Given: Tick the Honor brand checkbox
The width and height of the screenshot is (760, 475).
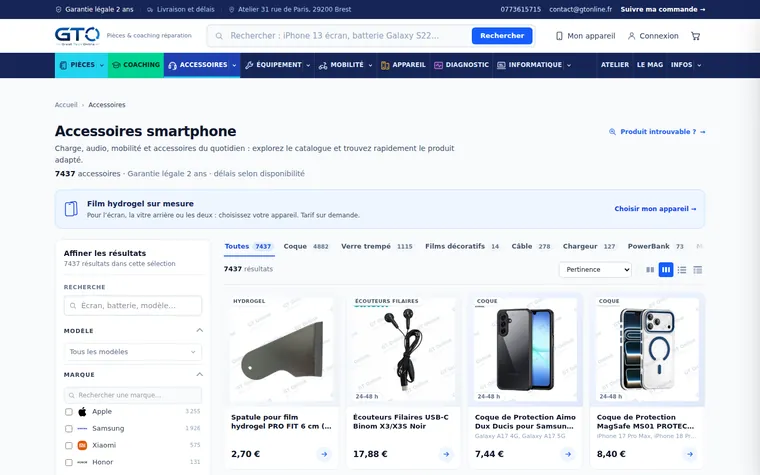Looking at the screenshot, I should pos(69,462).
